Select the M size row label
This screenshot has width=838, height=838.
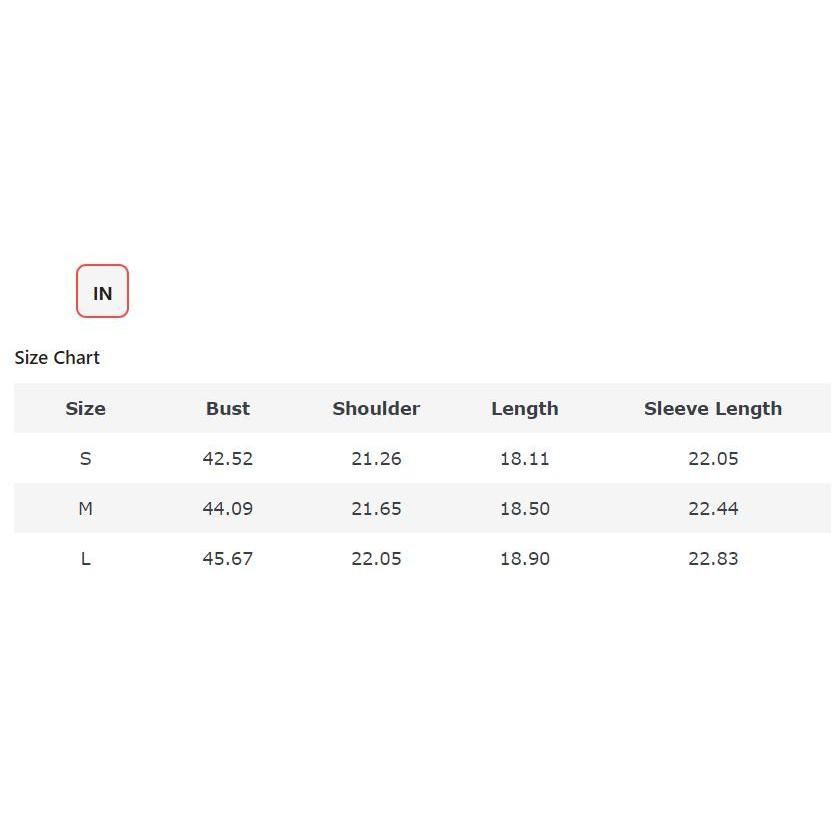point(85,509)
